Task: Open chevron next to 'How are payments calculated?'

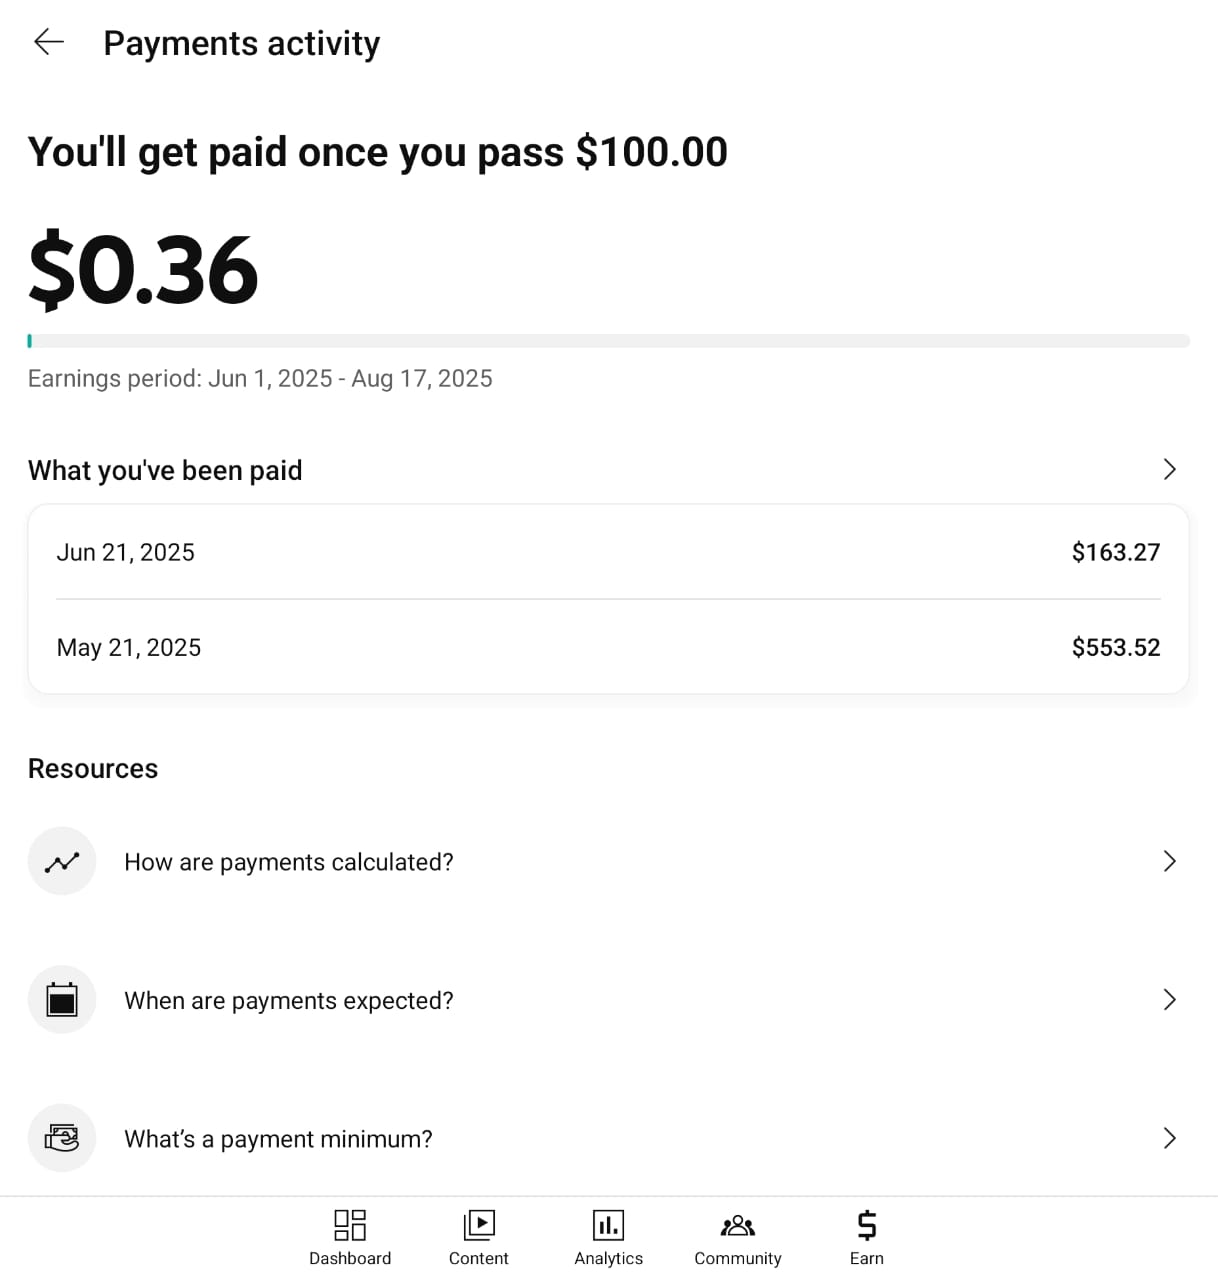Action: coord(1169,861)
